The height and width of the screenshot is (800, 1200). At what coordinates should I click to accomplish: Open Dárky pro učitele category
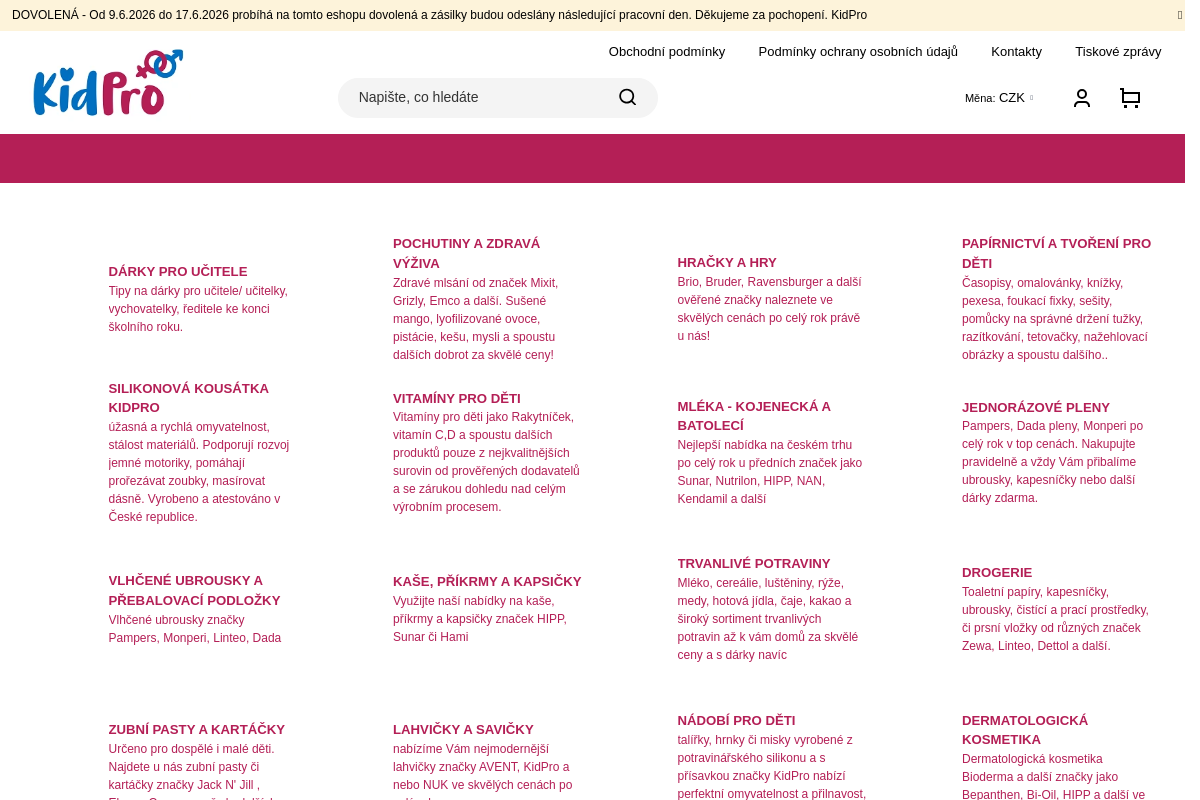click(x=178, y=271)
